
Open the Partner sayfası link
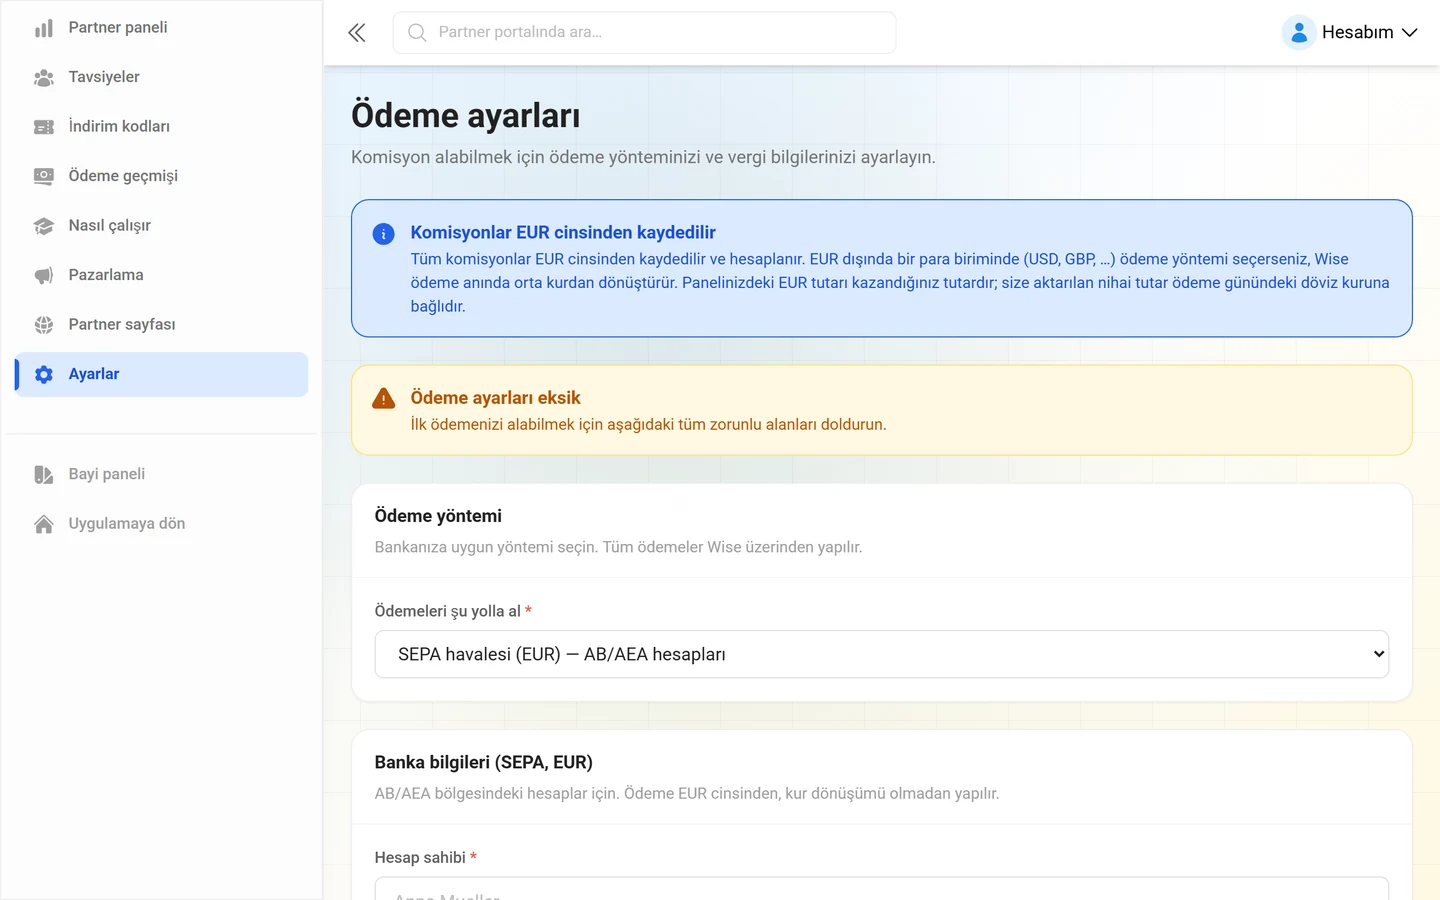click(161, 325)
